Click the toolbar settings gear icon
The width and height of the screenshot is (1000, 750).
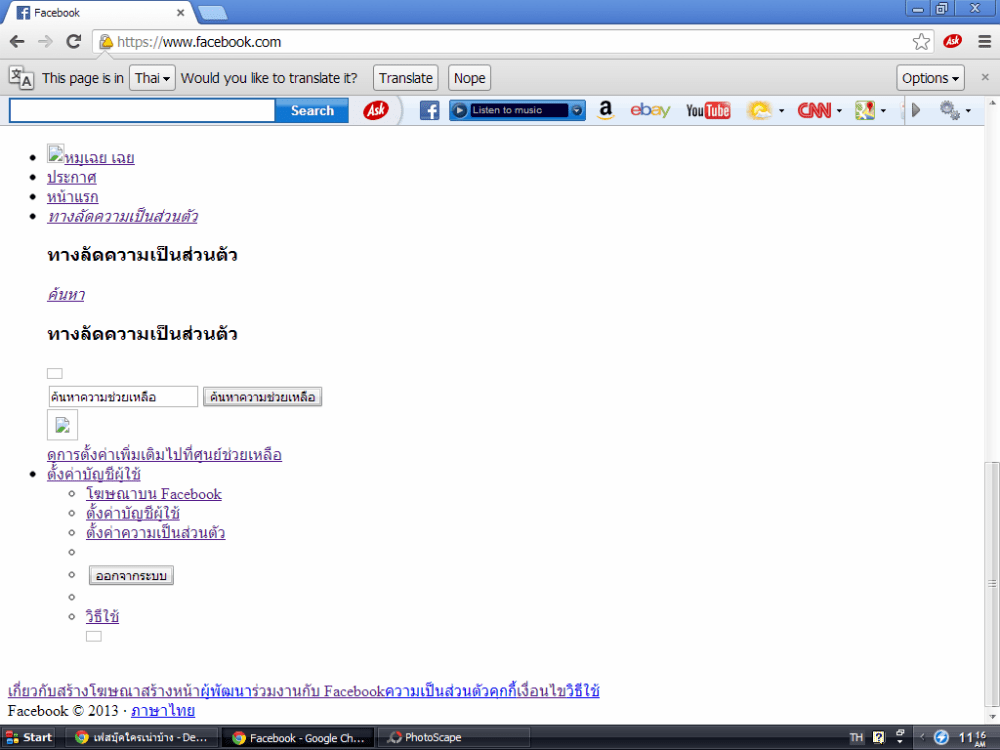[x=950, y=110]
